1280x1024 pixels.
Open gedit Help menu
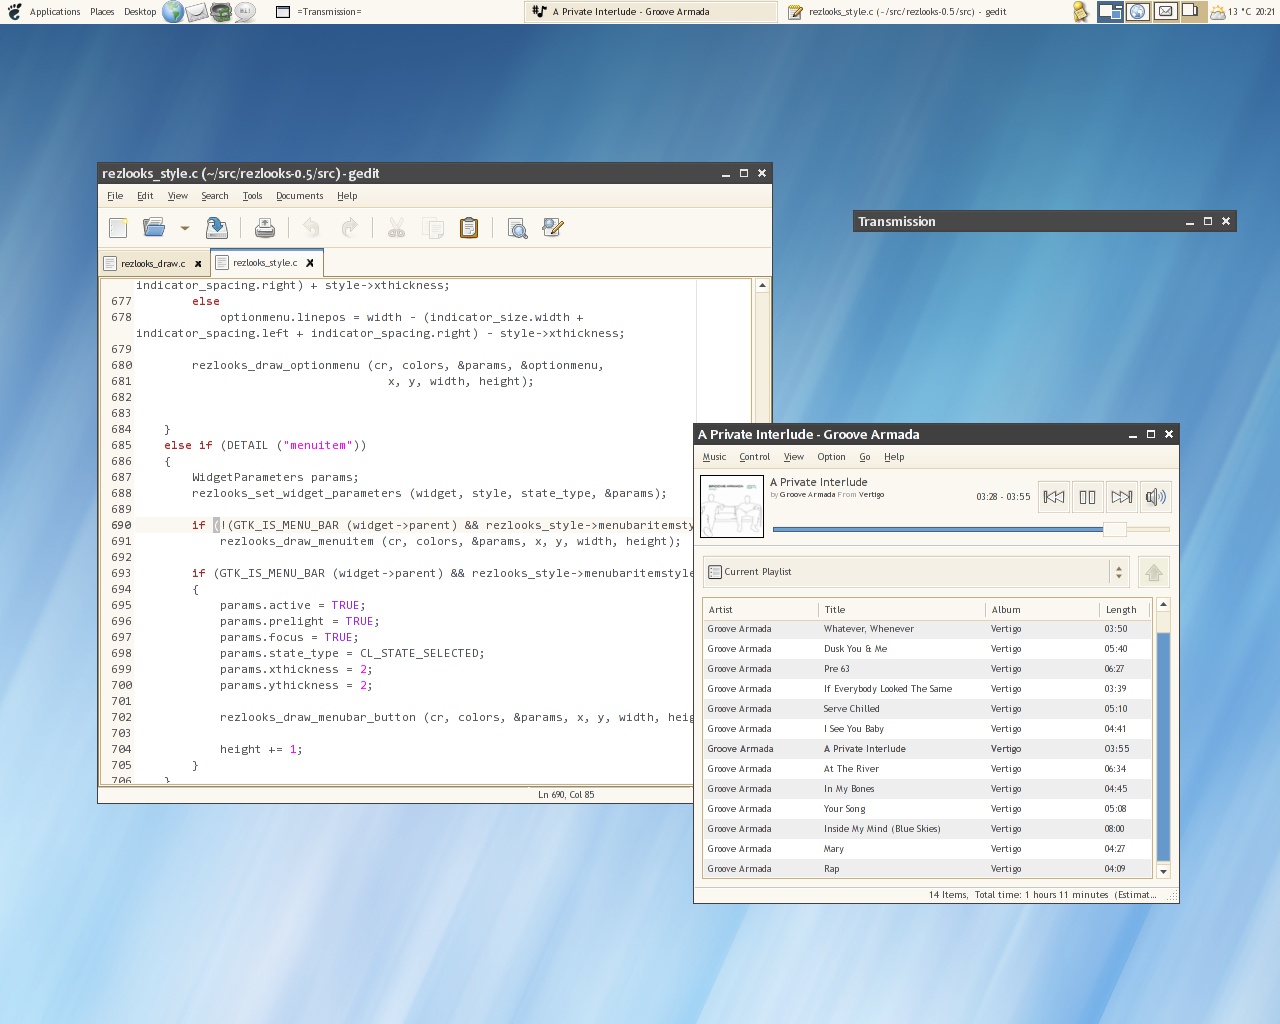pyautogui.click(x=347, y=196)
